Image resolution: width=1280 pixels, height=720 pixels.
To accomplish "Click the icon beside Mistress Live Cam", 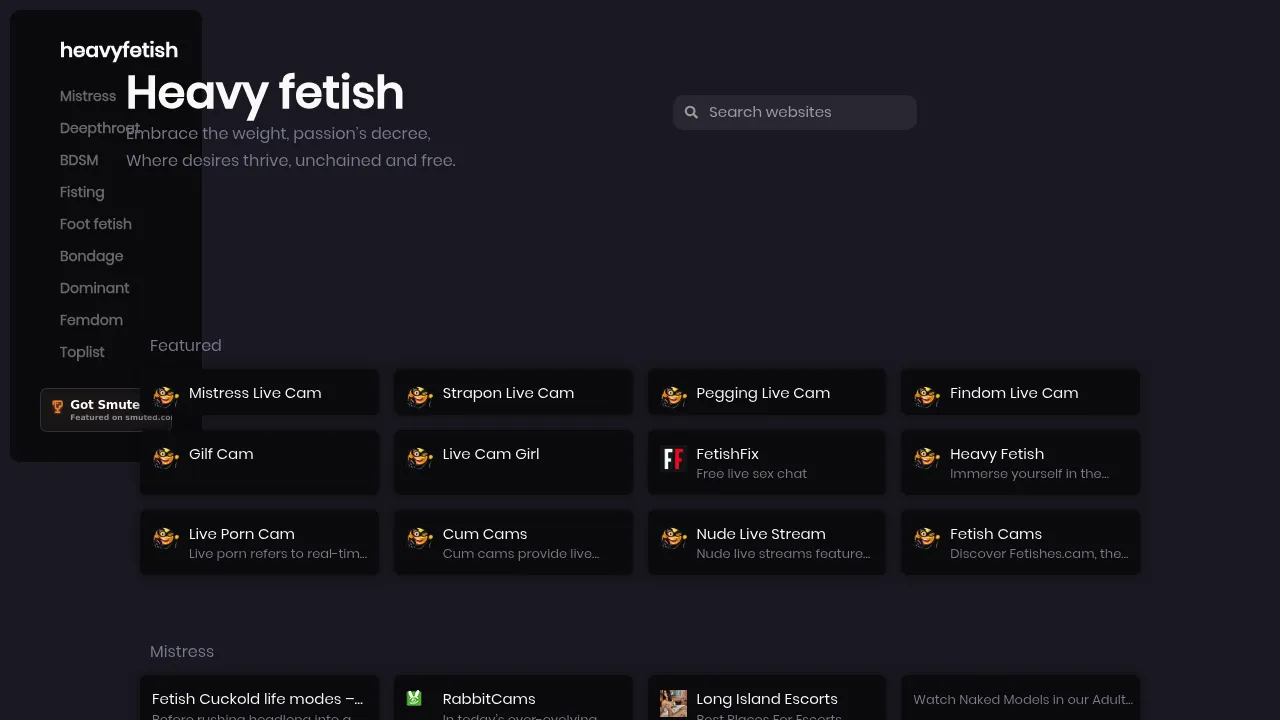I will pos(166,397).
